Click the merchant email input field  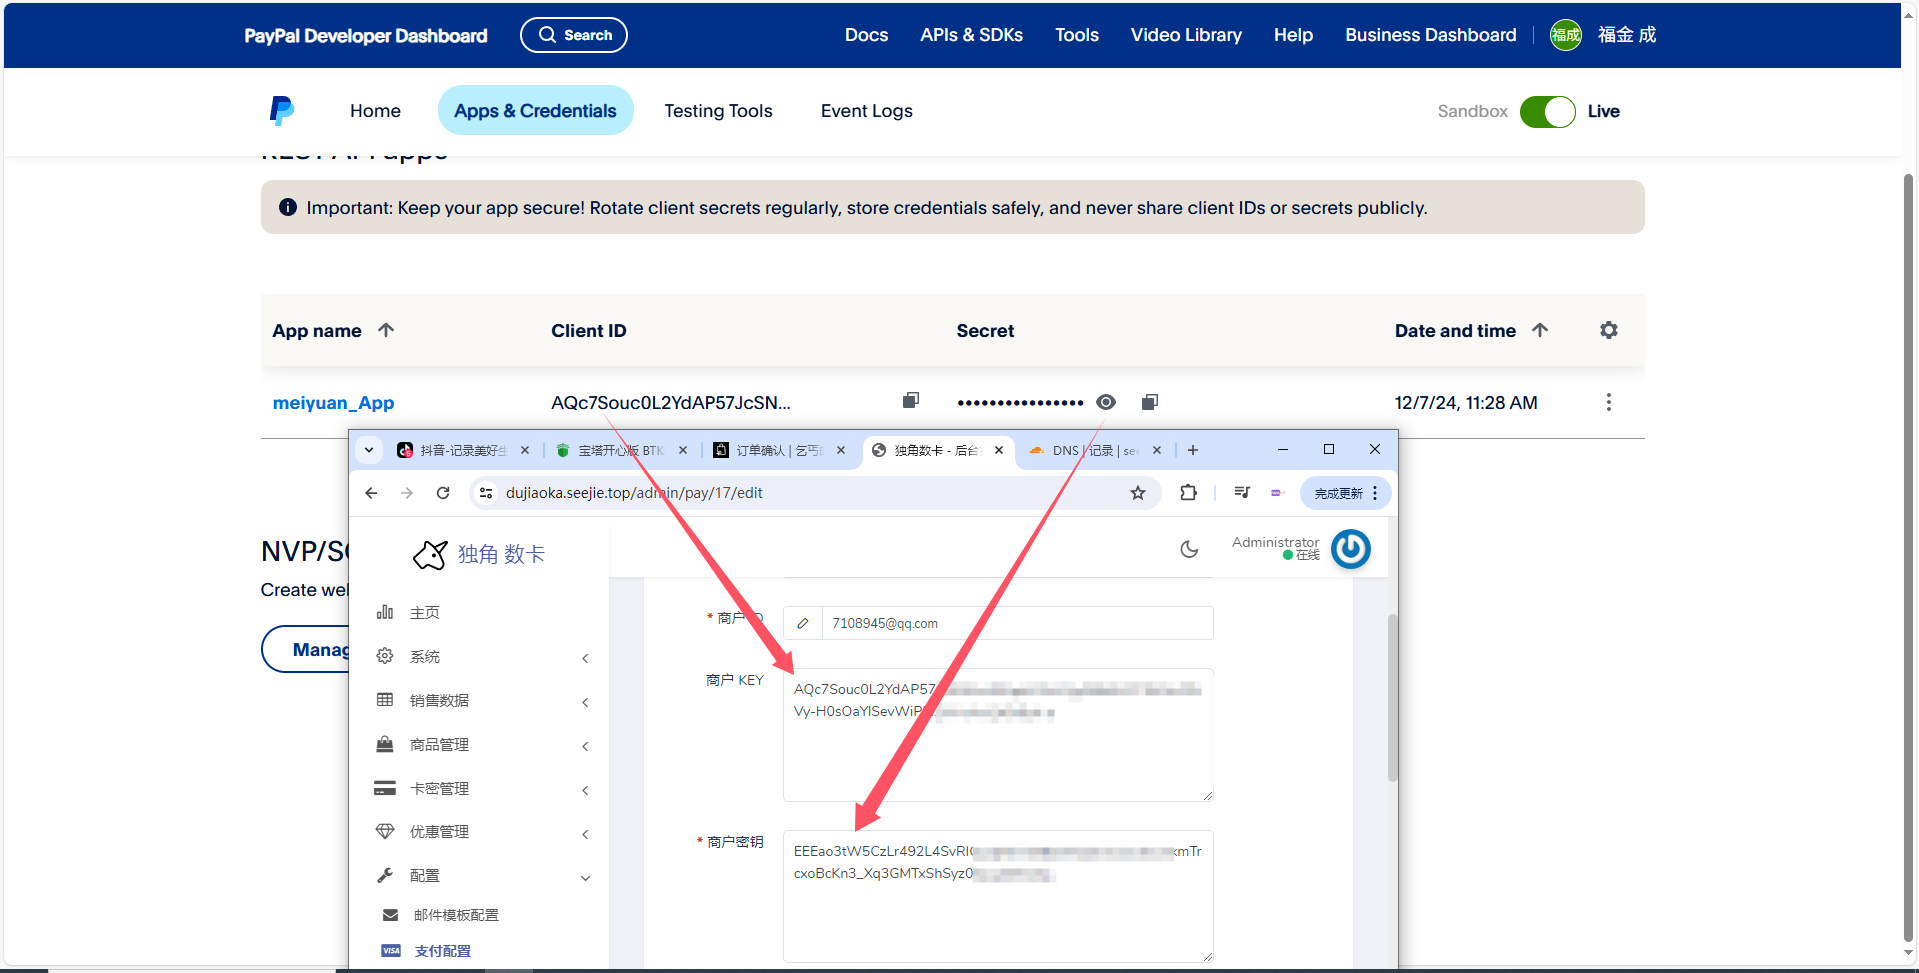pos(1000,622)
